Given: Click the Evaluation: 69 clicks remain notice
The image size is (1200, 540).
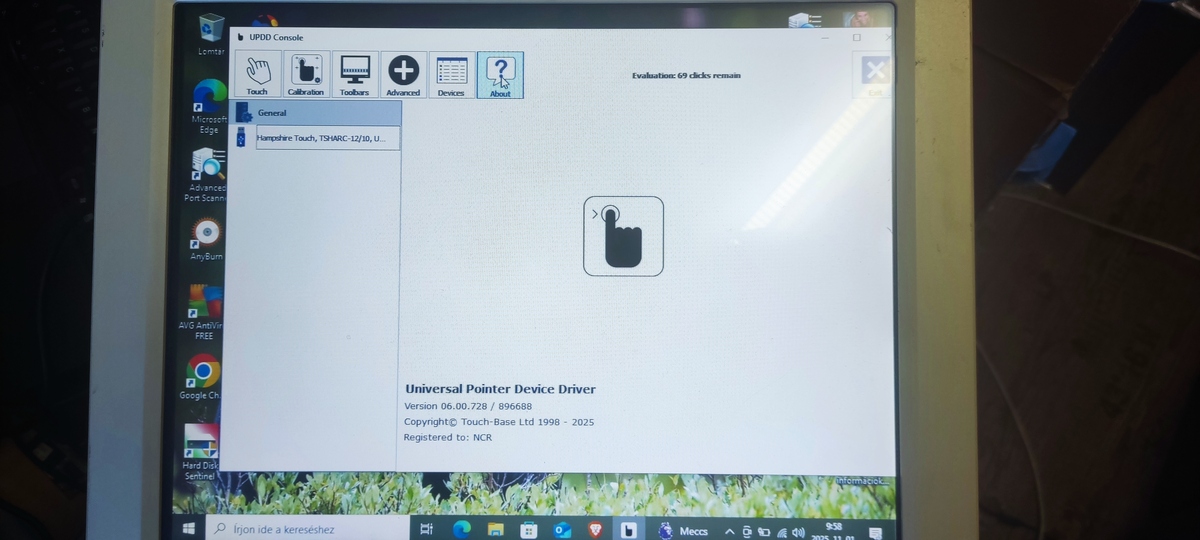Looking at the screenshot, I should [686, 75].
